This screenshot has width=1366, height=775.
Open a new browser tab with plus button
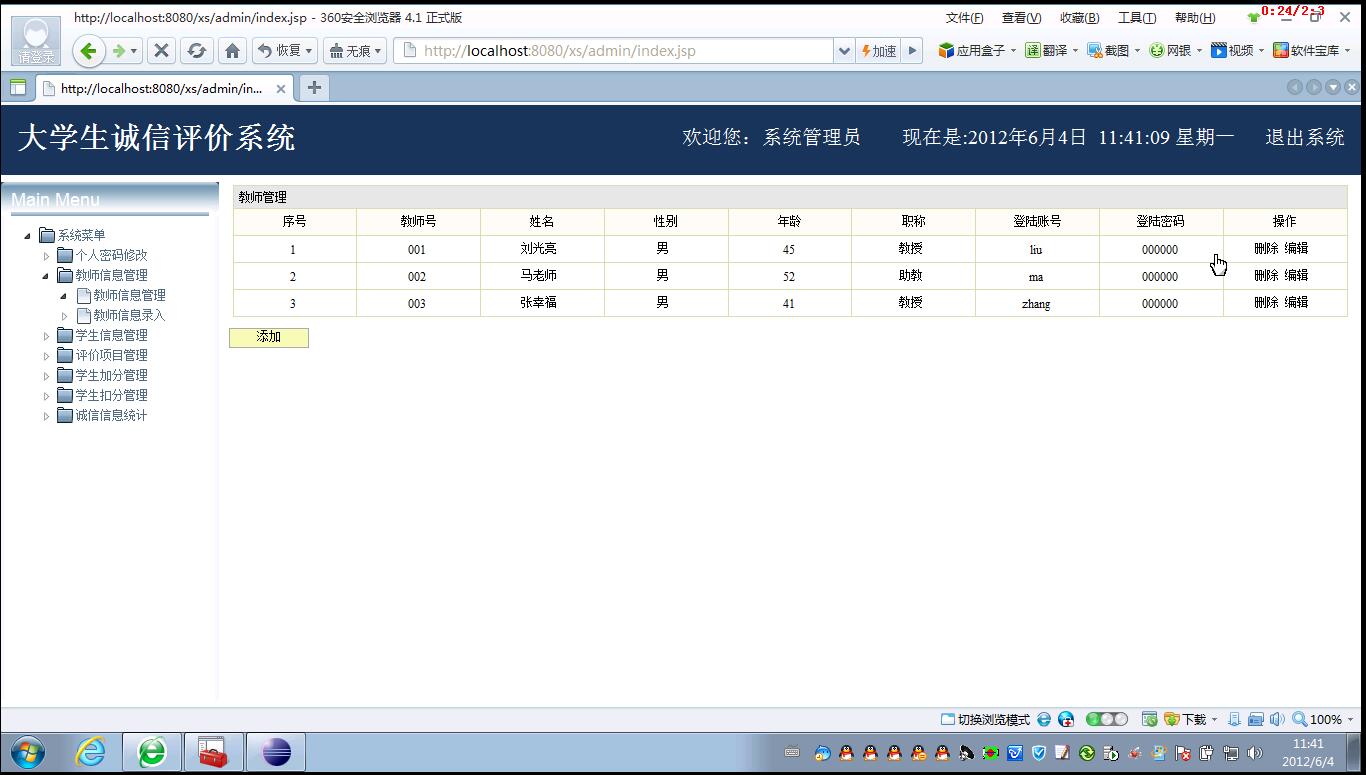314,88
